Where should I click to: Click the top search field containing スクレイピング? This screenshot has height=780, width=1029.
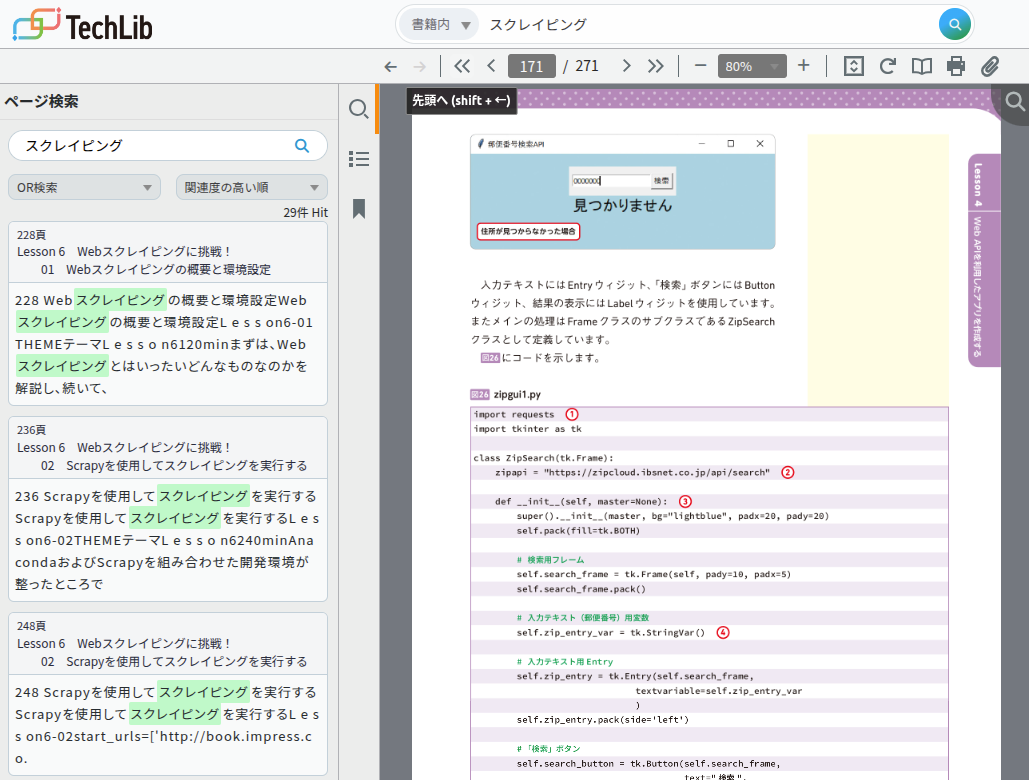(x=709, y=25)
